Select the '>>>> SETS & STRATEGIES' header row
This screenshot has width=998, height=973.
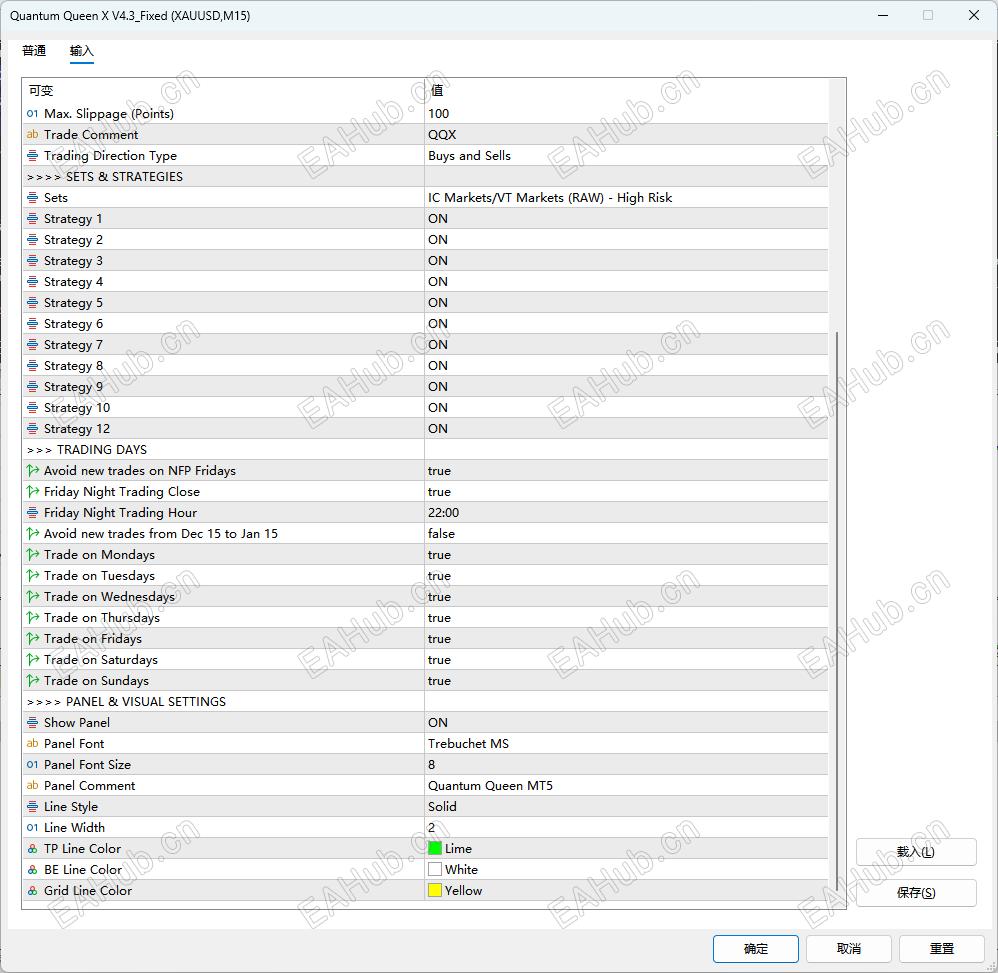pyautogui.click(x=425, y=177)
